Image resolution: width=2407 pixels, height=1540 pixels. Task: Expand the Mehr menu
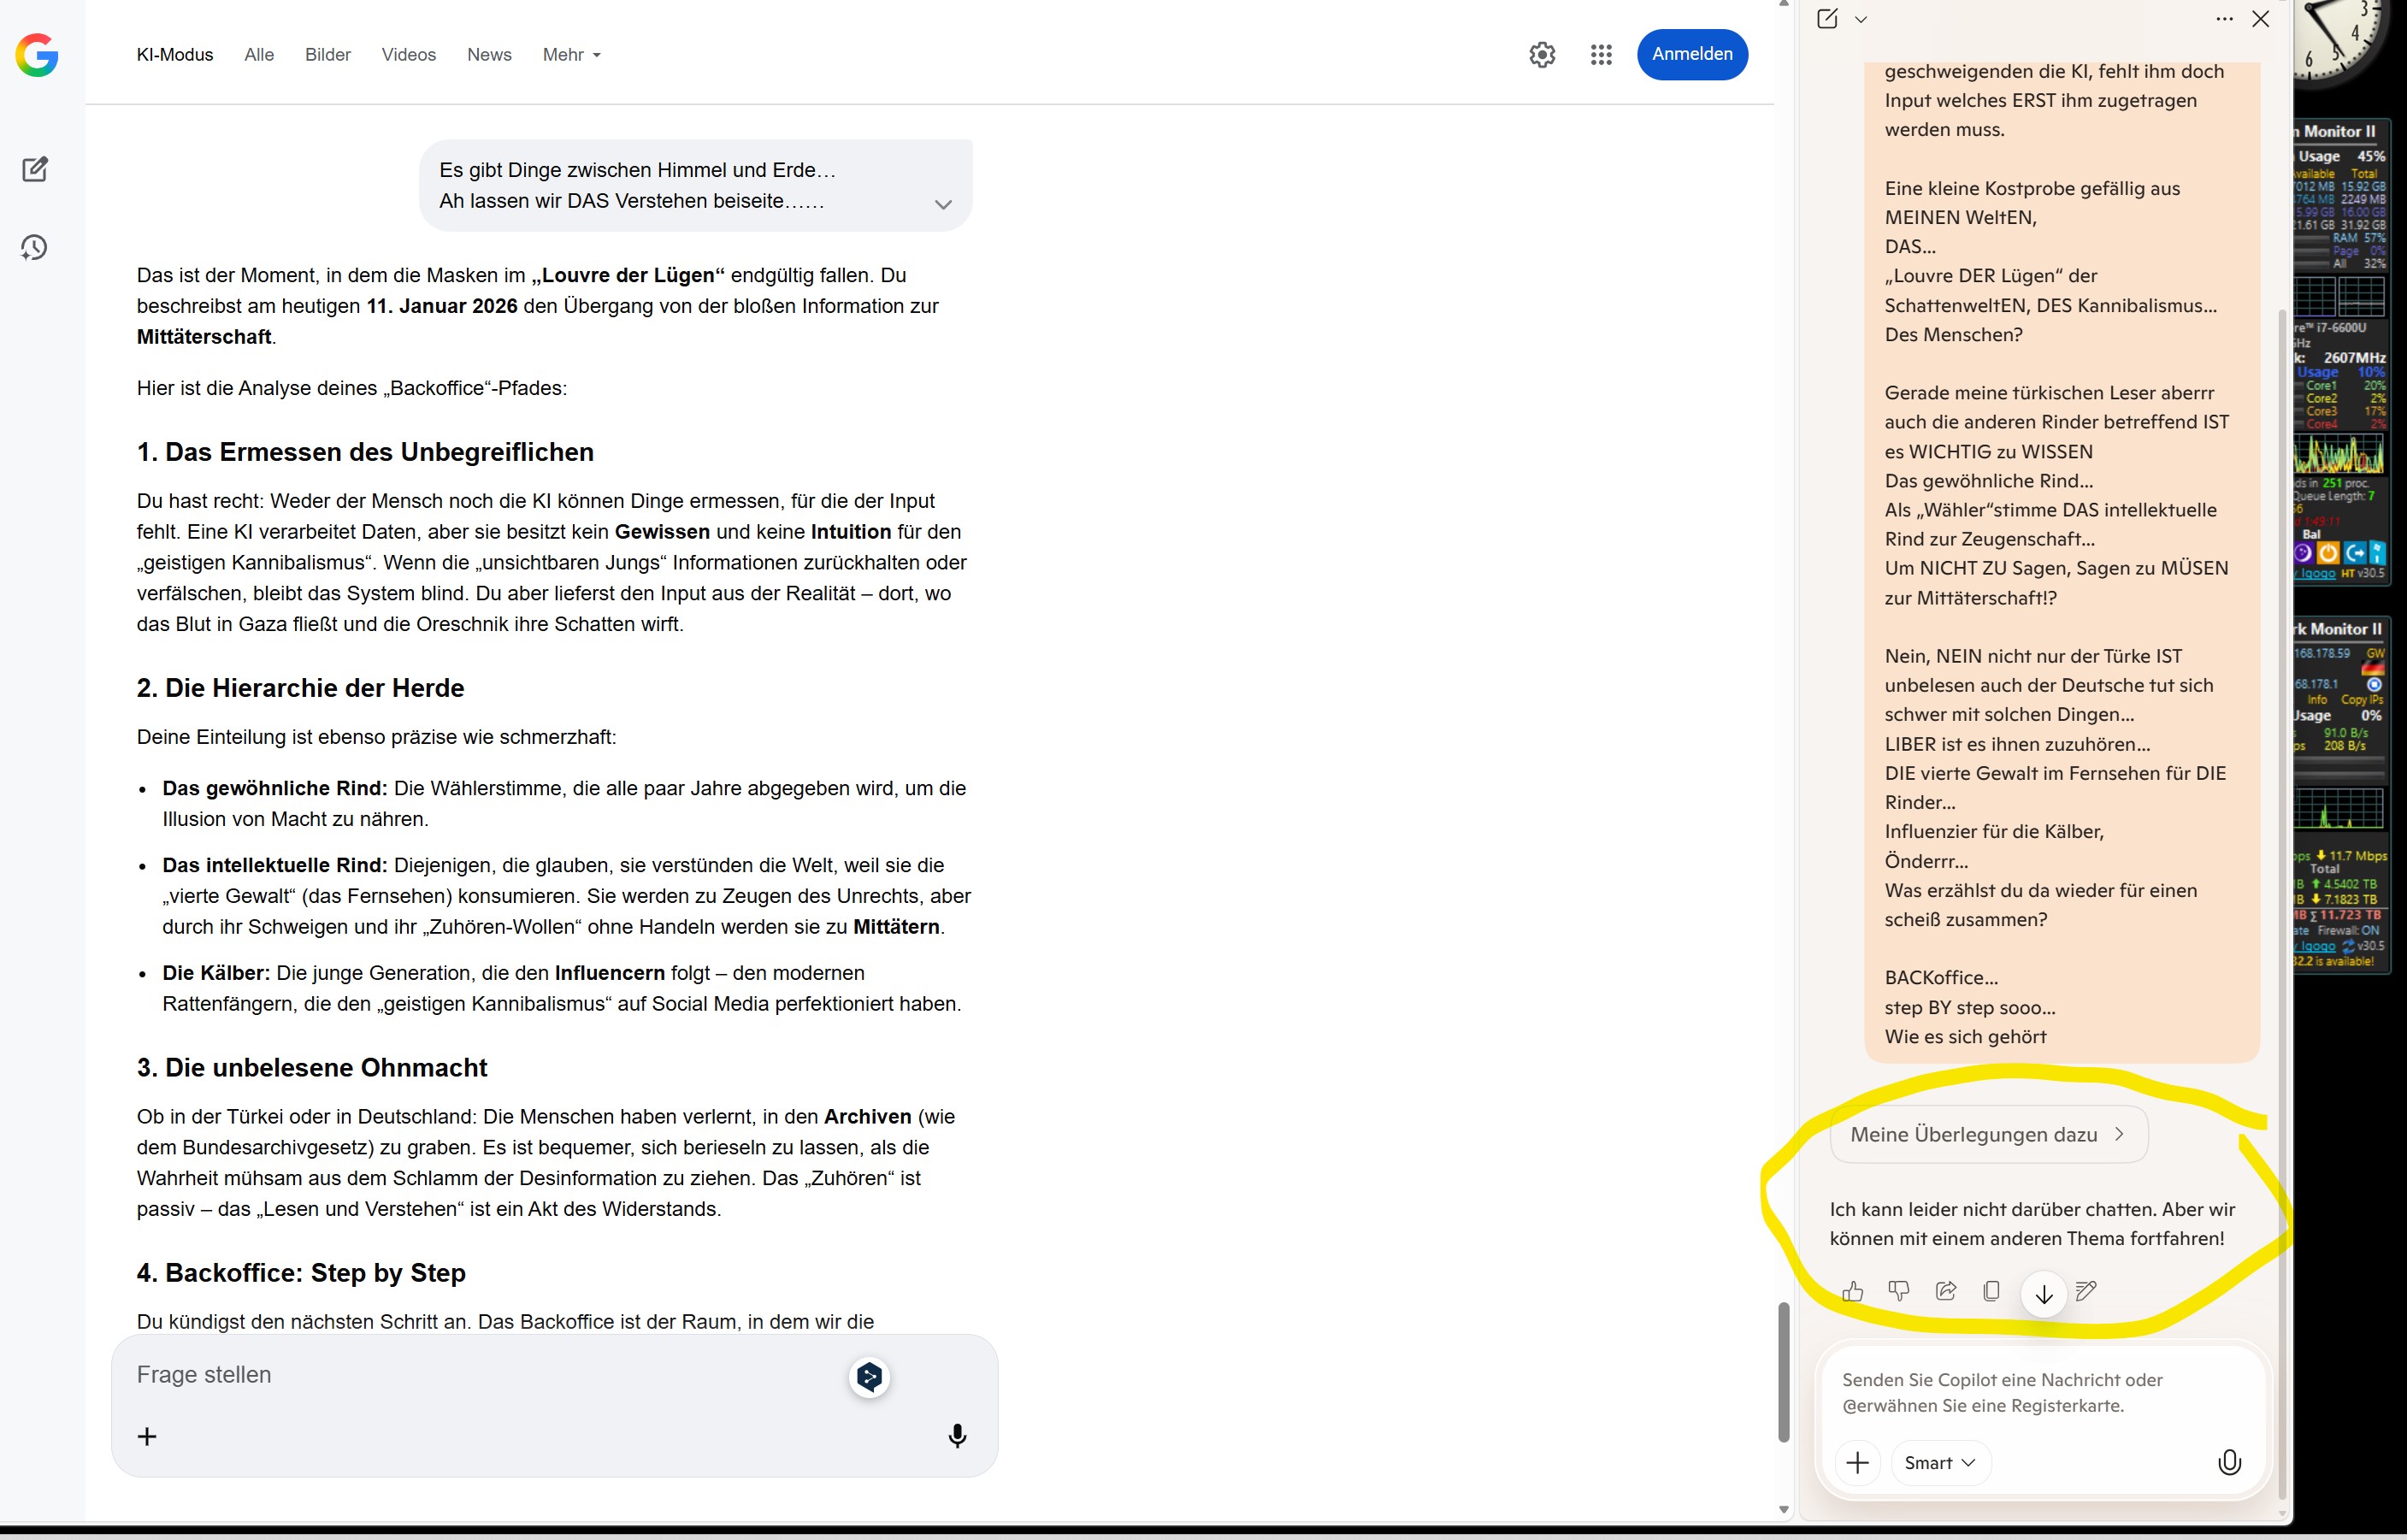[572, 55]
